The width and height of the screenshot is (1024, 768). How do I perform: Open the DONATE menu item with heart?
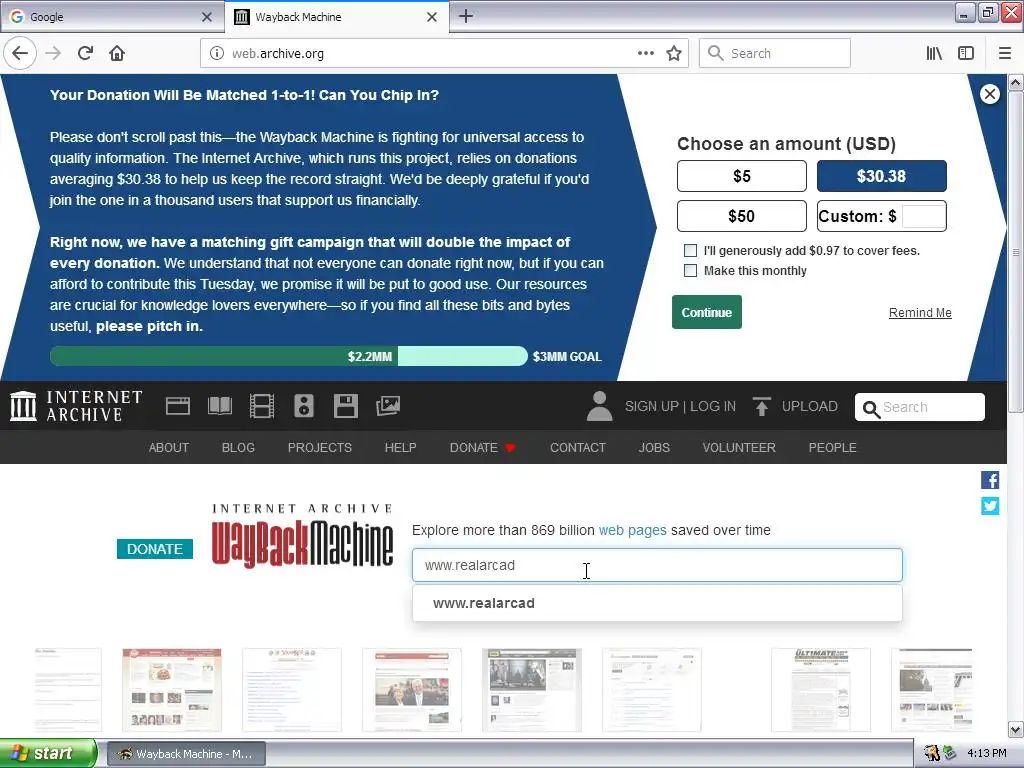click(x=483, y=447)
